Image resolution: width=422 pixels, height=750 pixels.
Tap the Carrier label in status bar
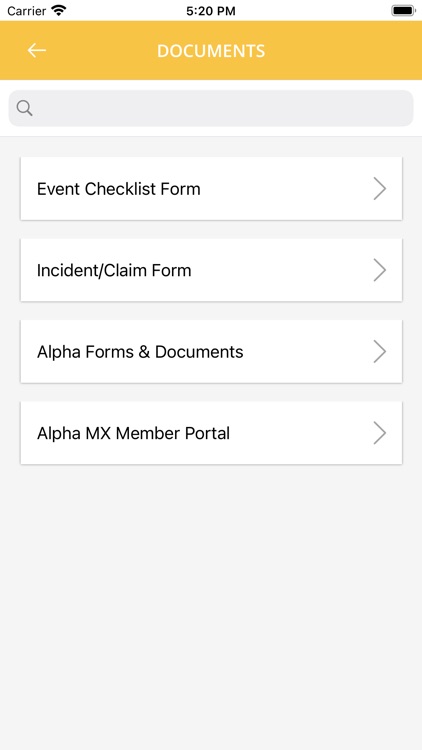point(26,11)
